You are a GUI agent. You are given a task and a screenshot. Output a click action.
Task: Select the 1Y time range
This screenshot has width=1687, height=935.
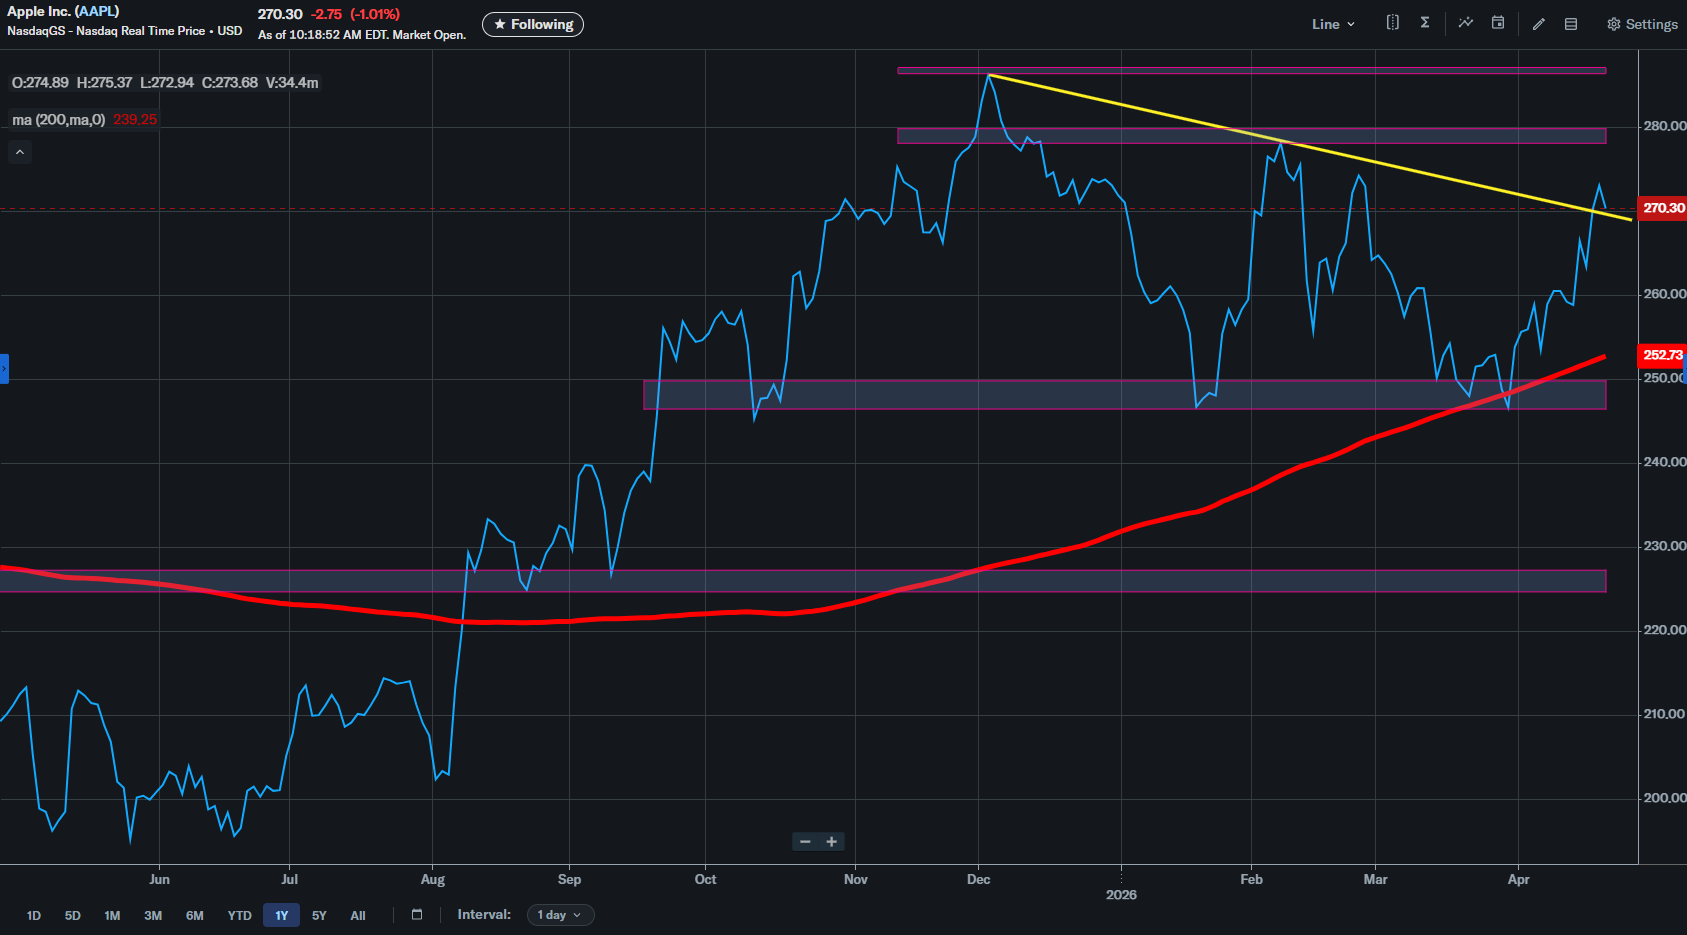[281, 915]
